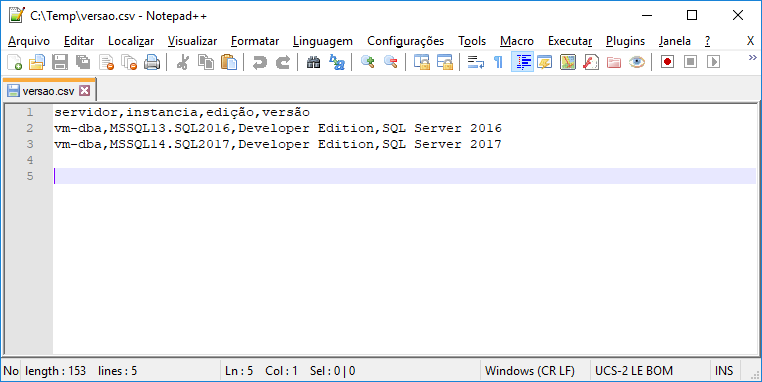The image size is (762, 382).
Task: Click line 4 in the text editor
Action: (404, 160)
